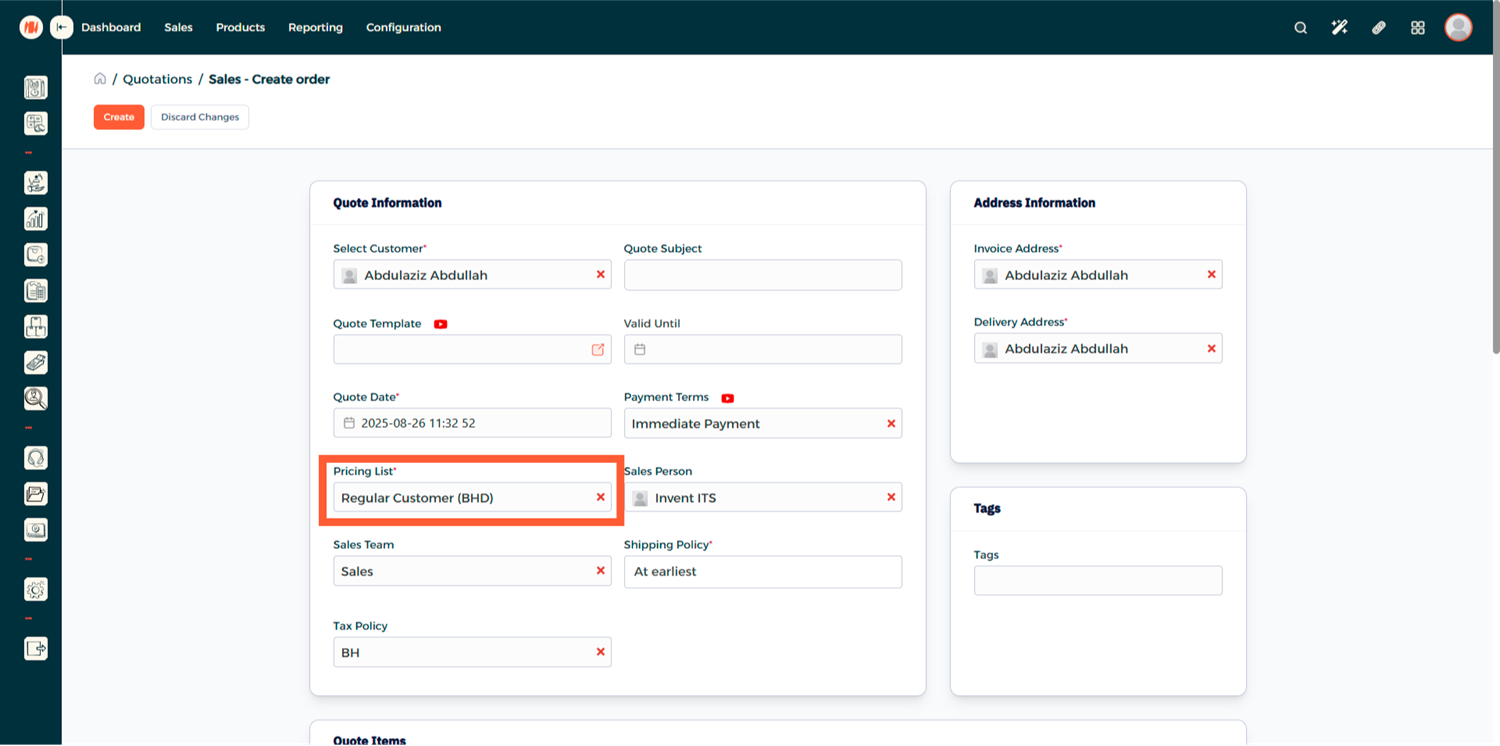This screenshot has width=1500, height=746.
Task: Clear the Select Customer field value
Action: click(600, 274)
